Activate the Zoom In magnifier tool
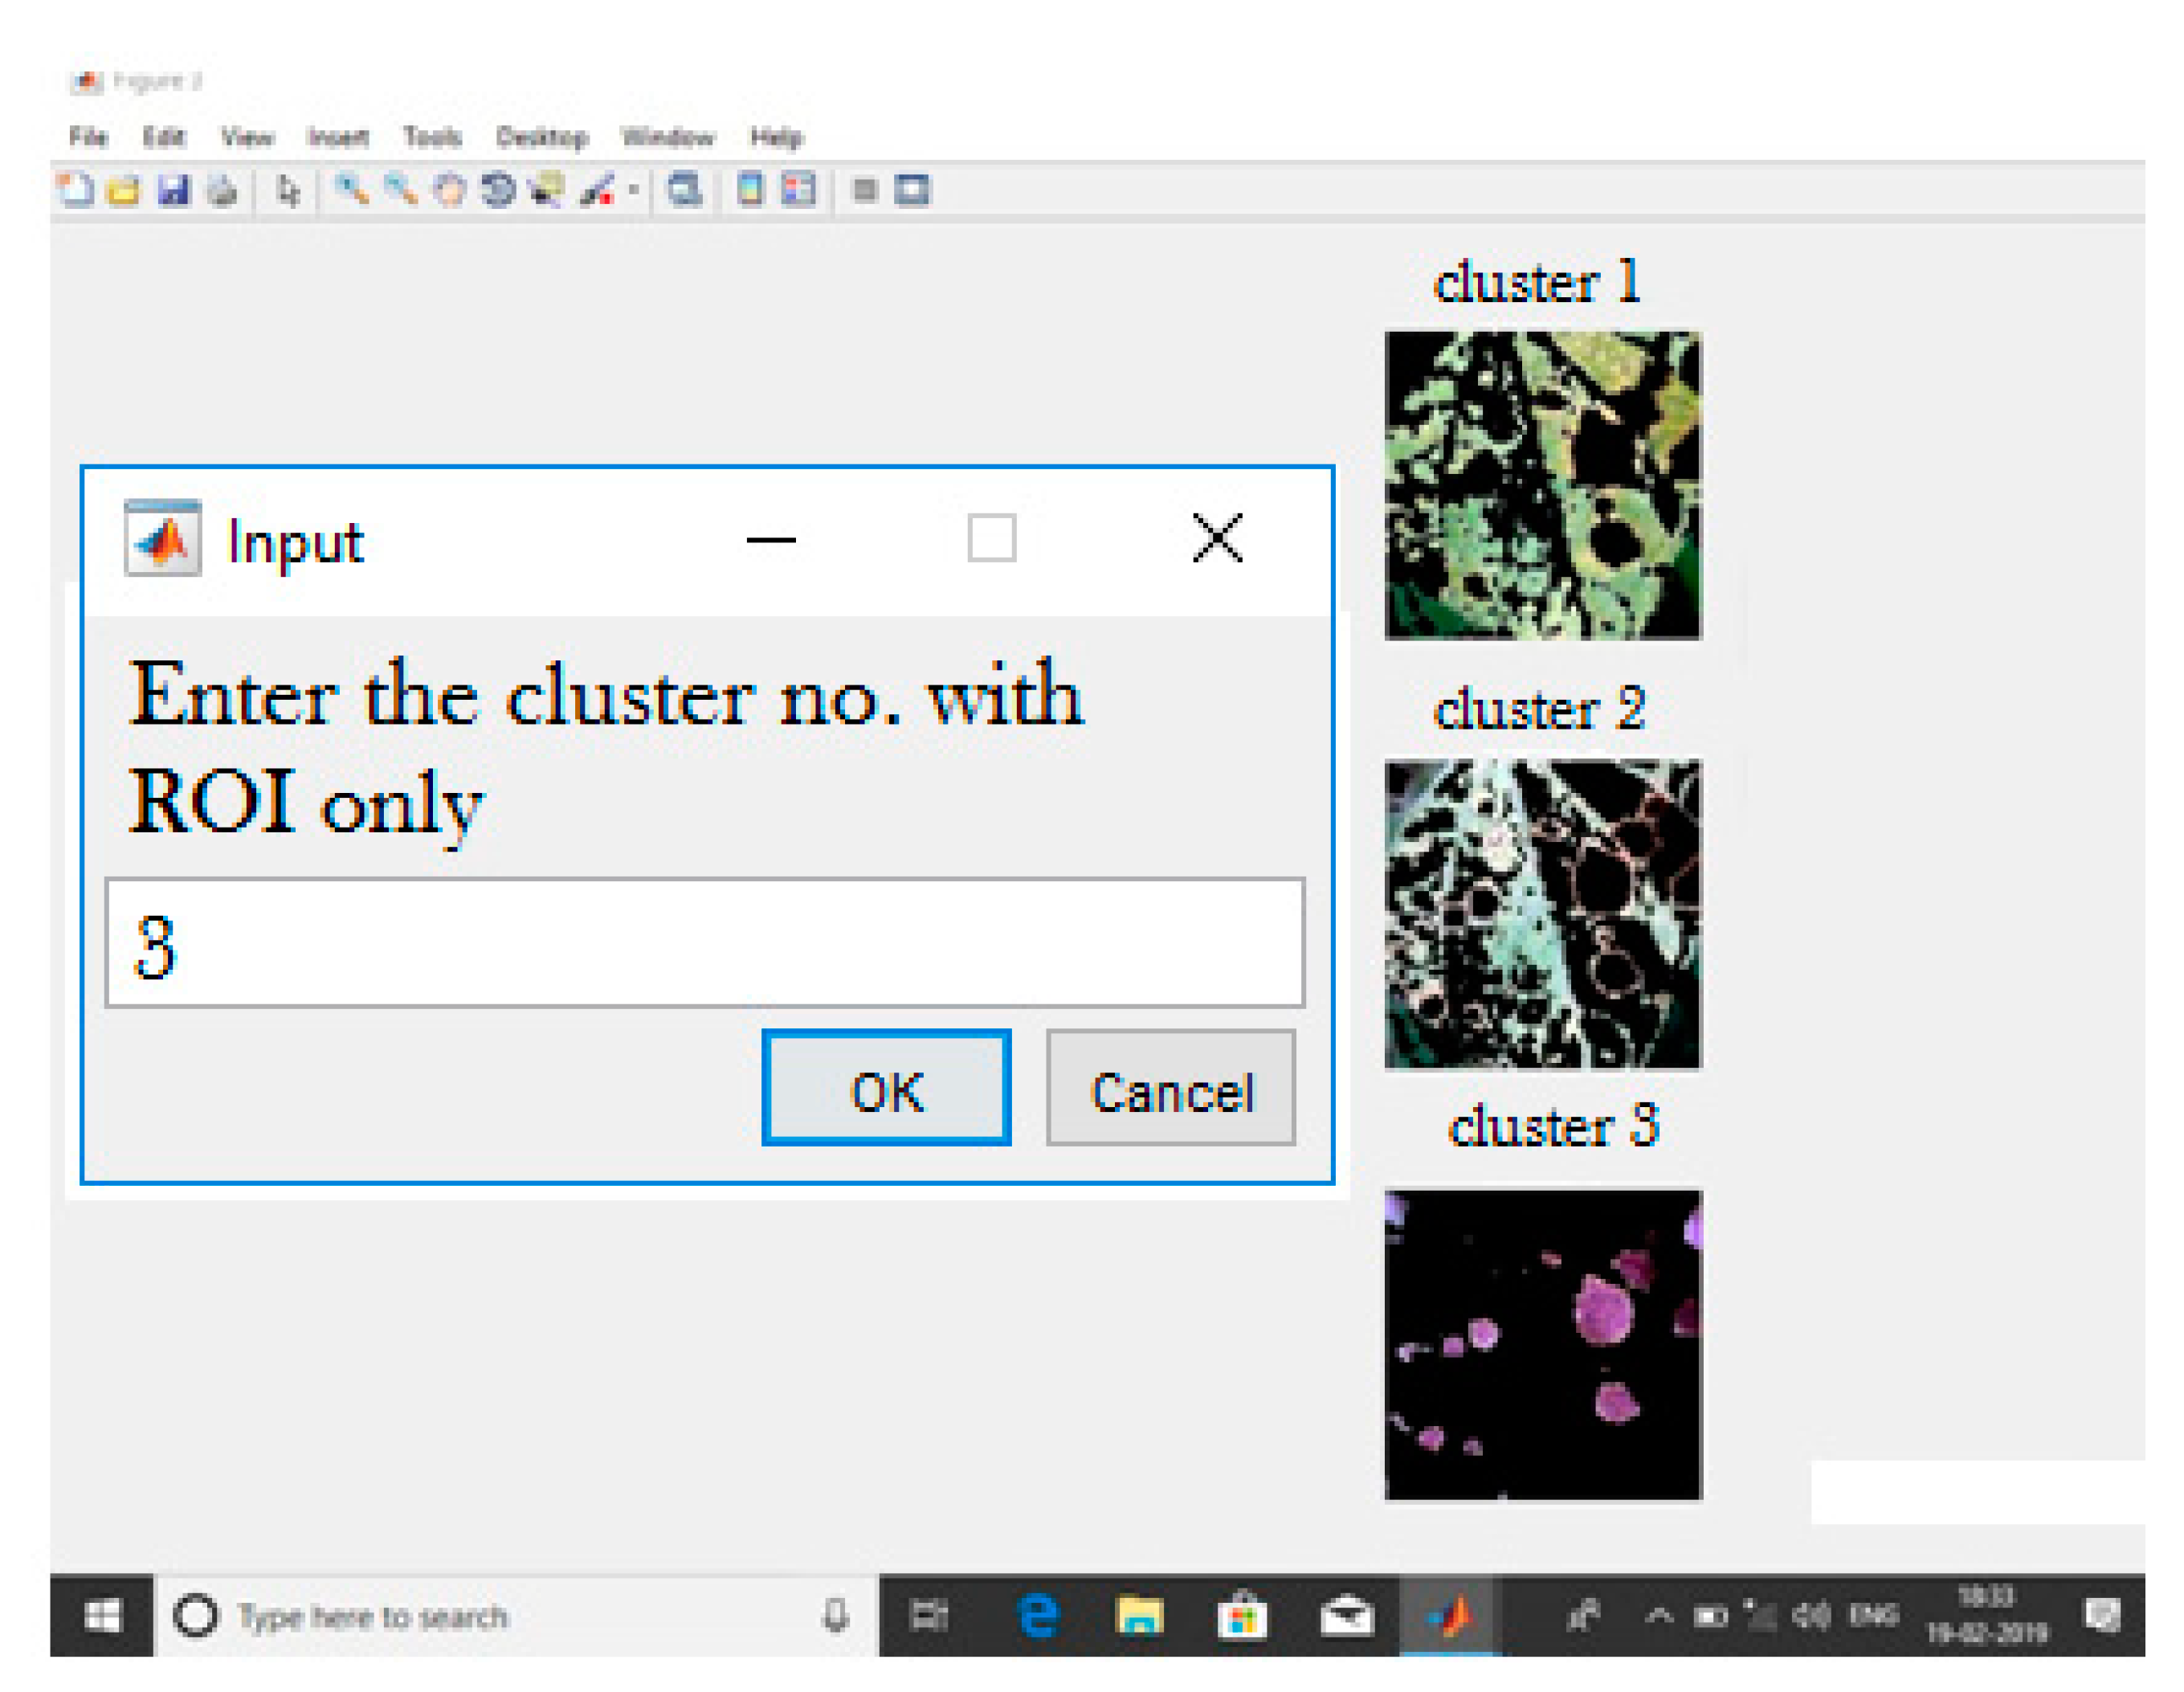This screenshot has height=1692, width=2184. click(351, 189)
